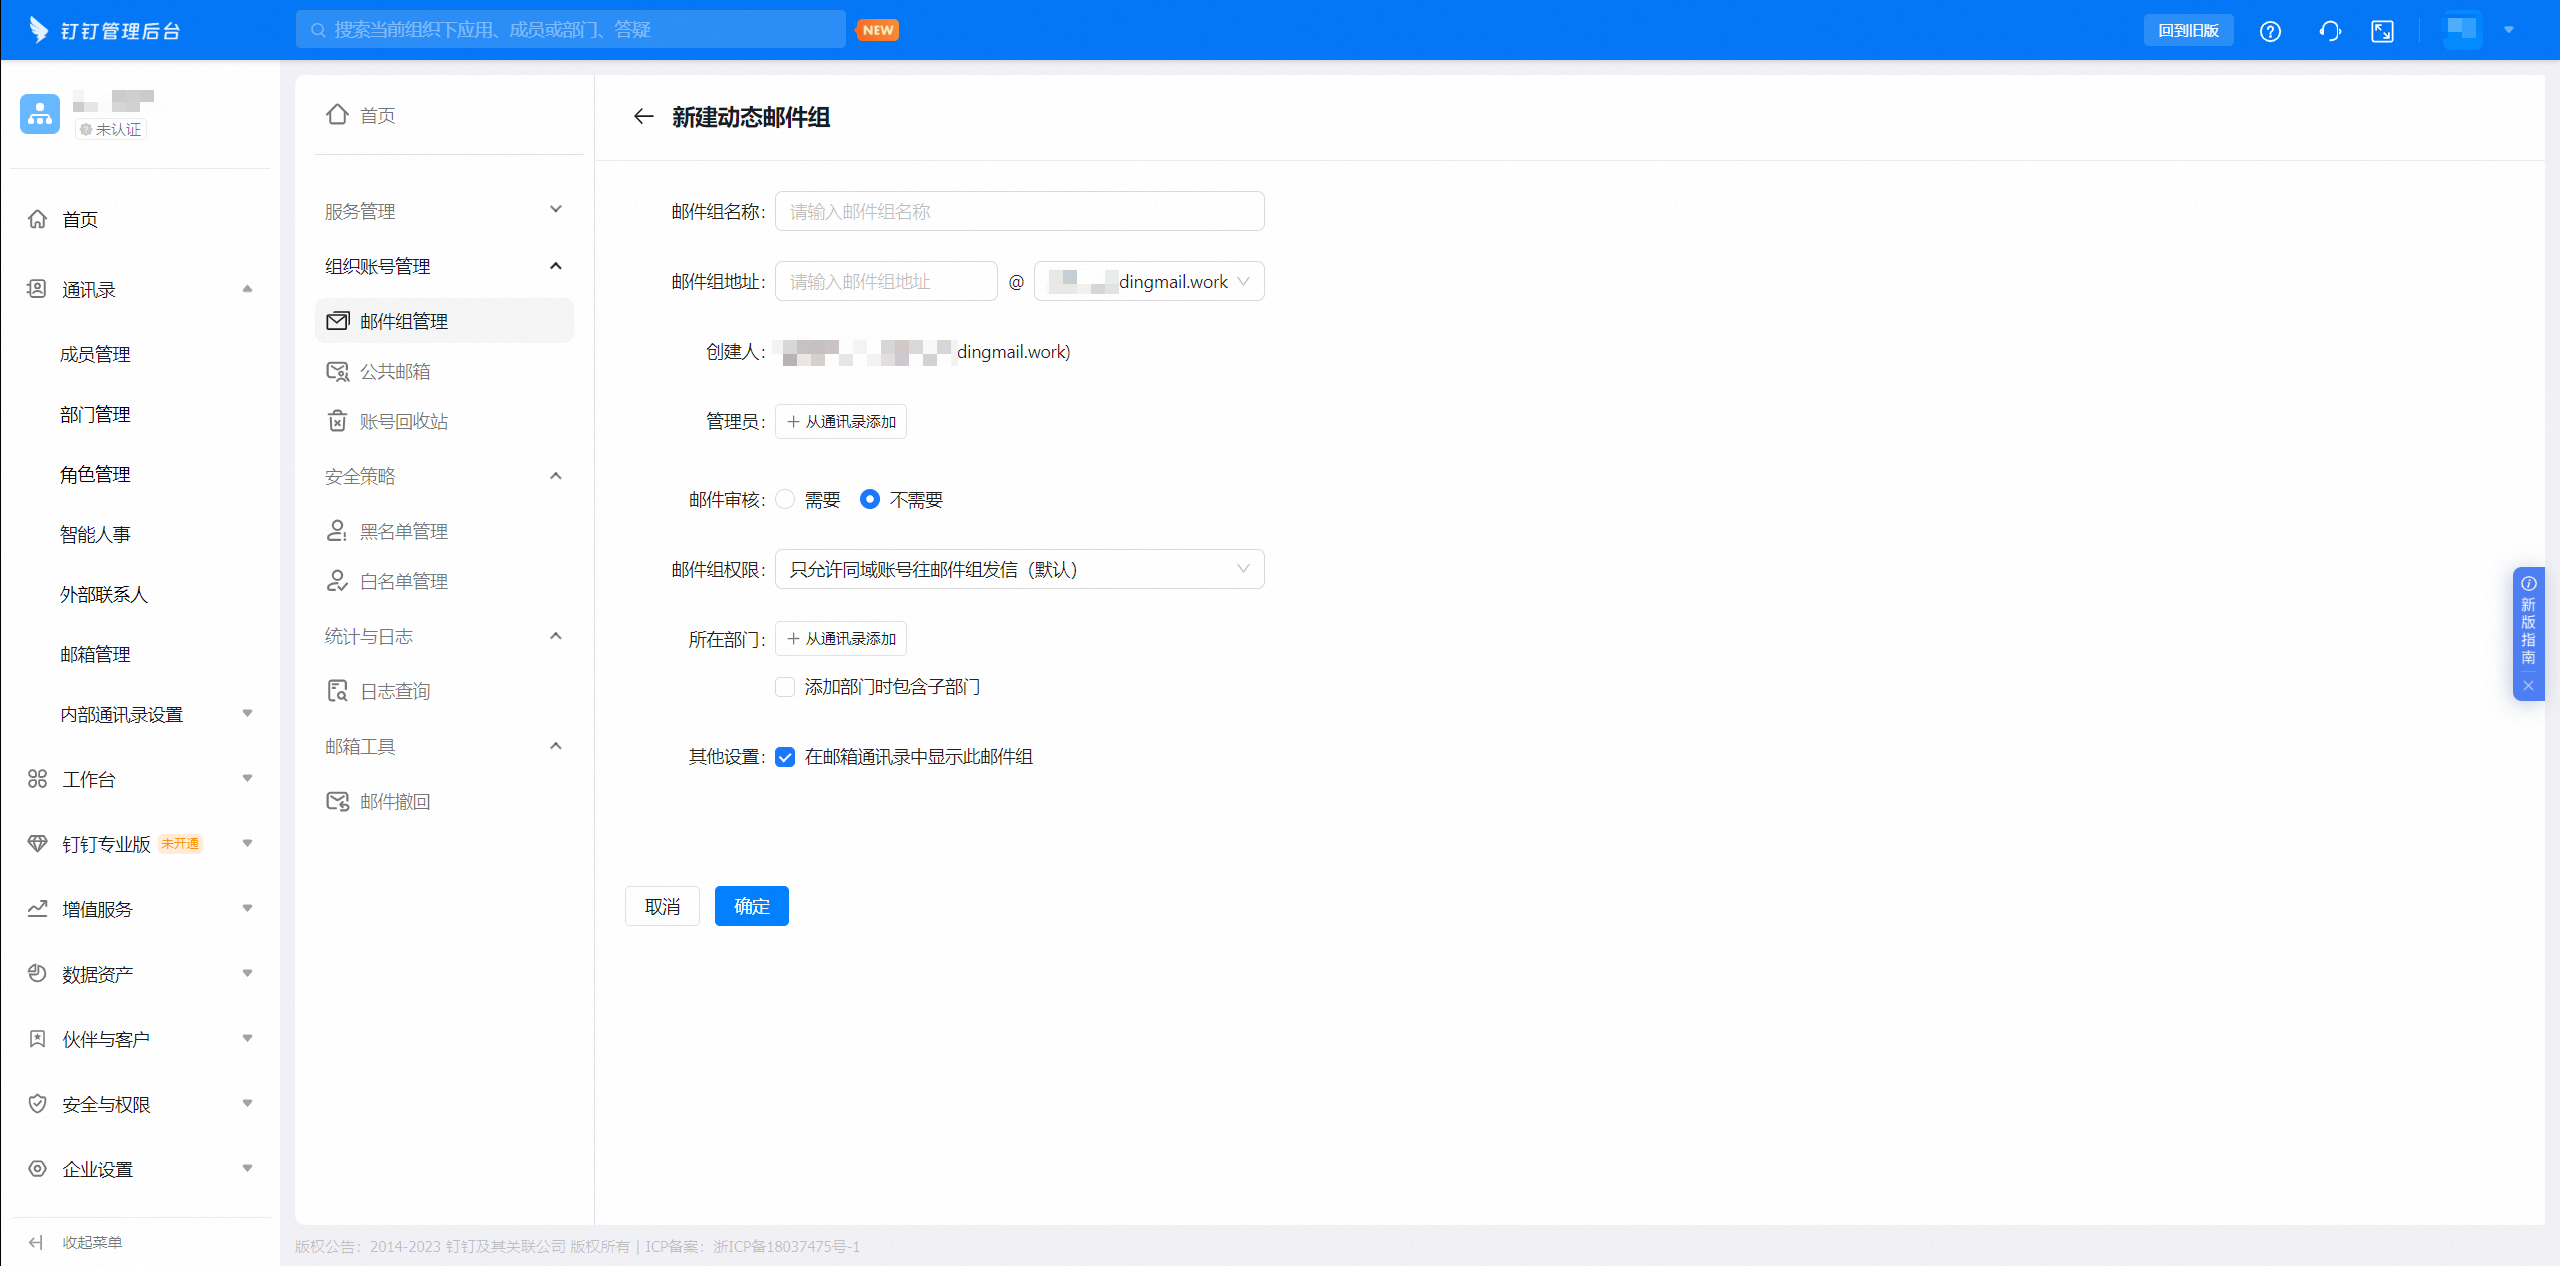Uncheck 在邮箱通讯录中显示此邮件组

click(x=785, y=757)
